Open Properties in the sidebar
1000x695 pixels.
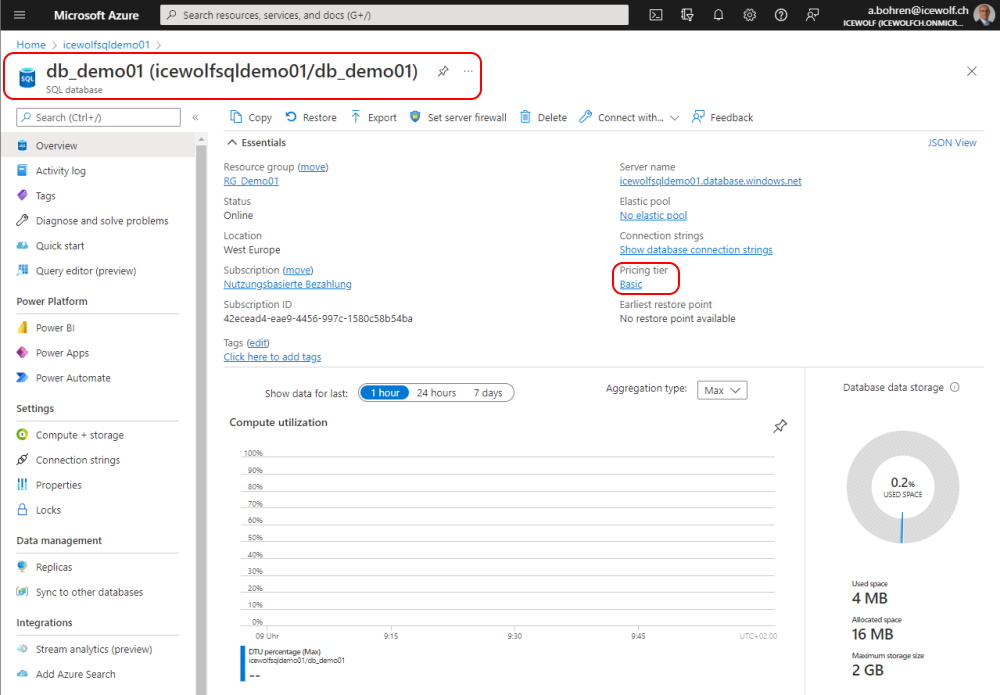tap(98, 485)
